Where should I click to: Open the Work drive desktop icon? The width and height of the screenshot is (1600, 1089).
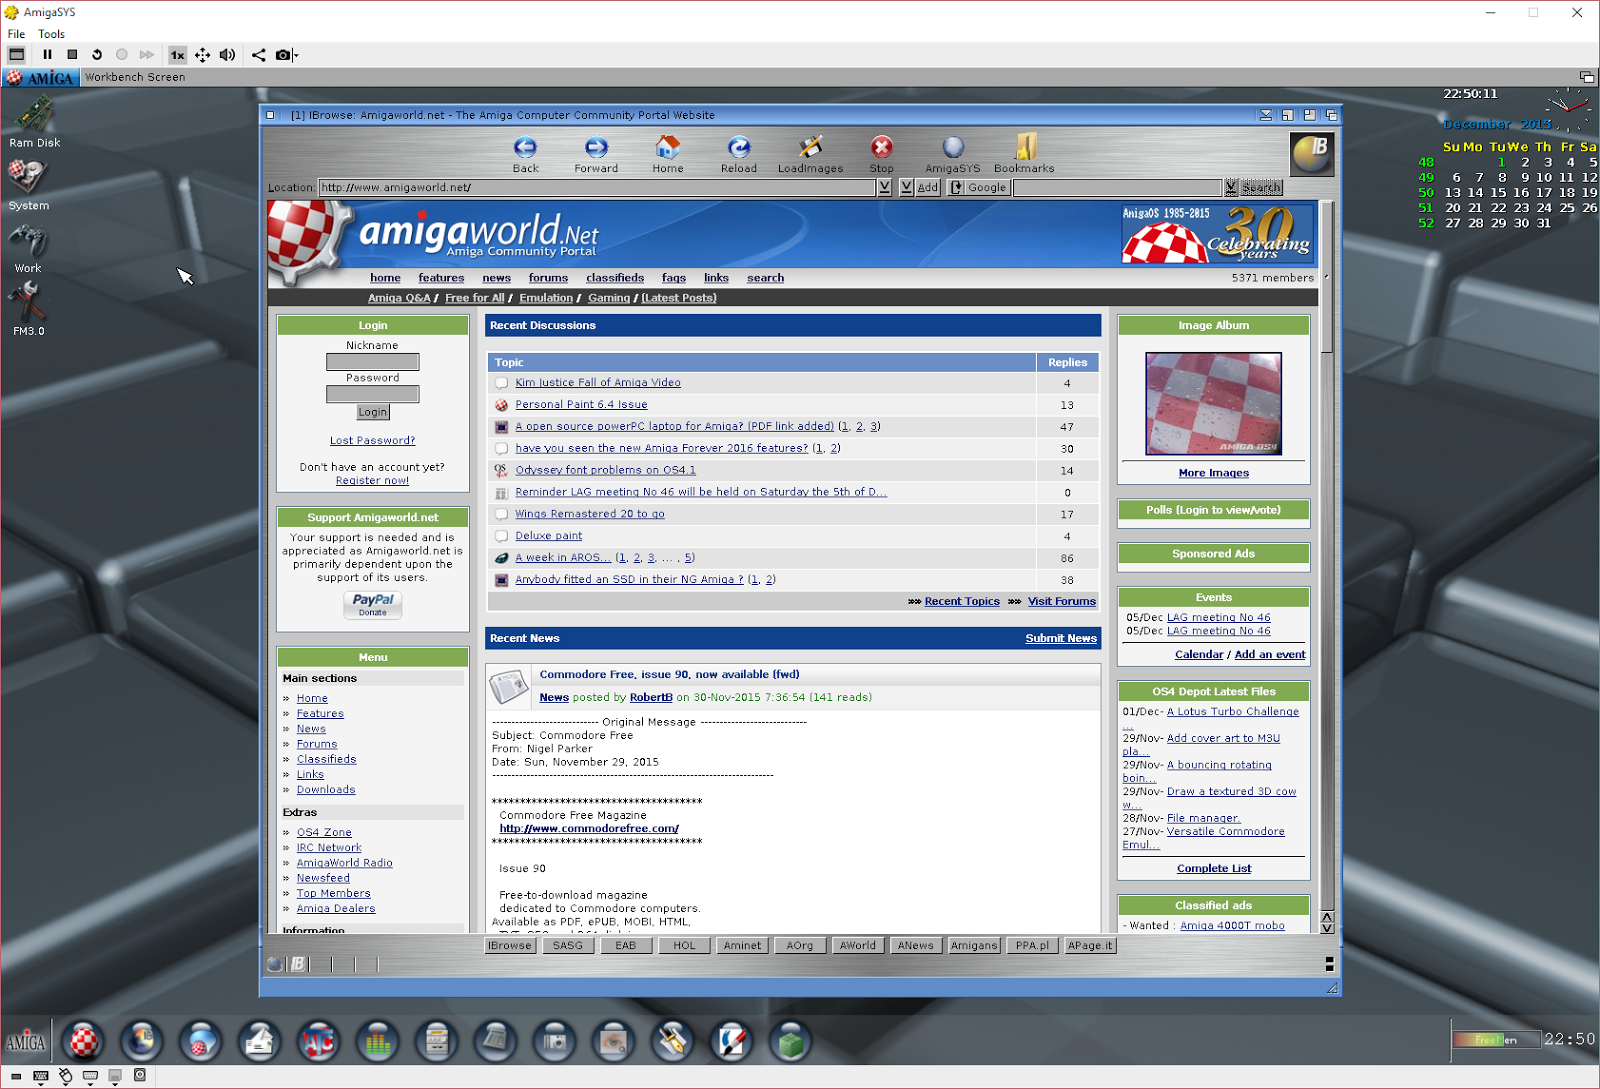coord(28,248)
